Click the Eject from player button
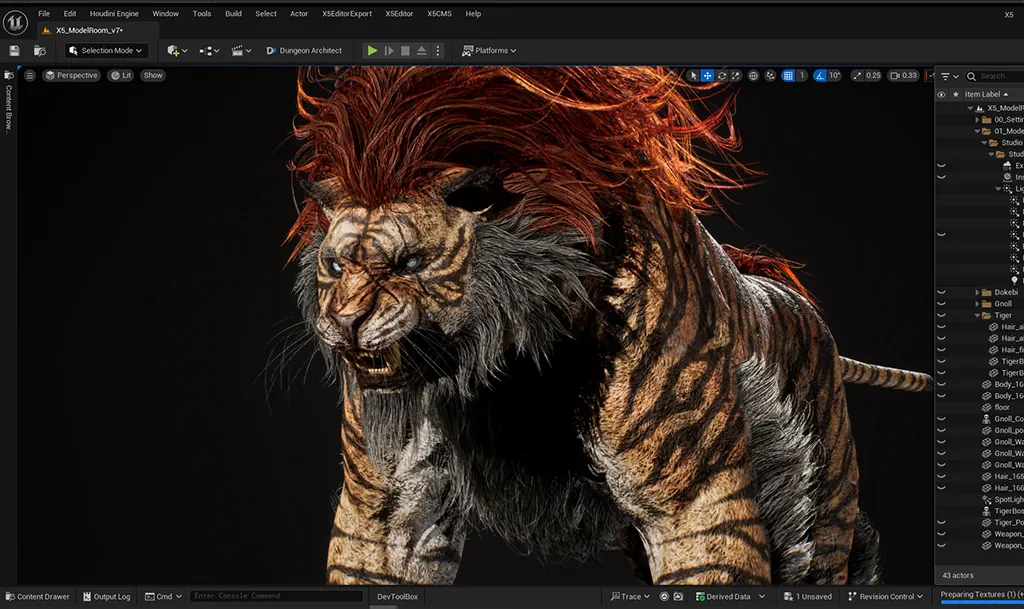The image size is (1024, 609). [x=422, y=50]
